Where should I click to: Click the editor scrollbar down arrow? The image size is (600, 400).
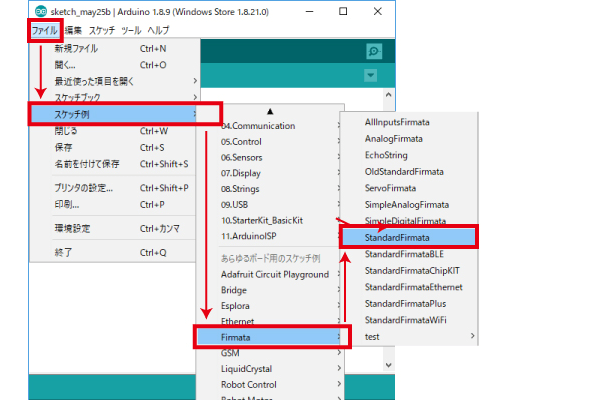[389, 365]
